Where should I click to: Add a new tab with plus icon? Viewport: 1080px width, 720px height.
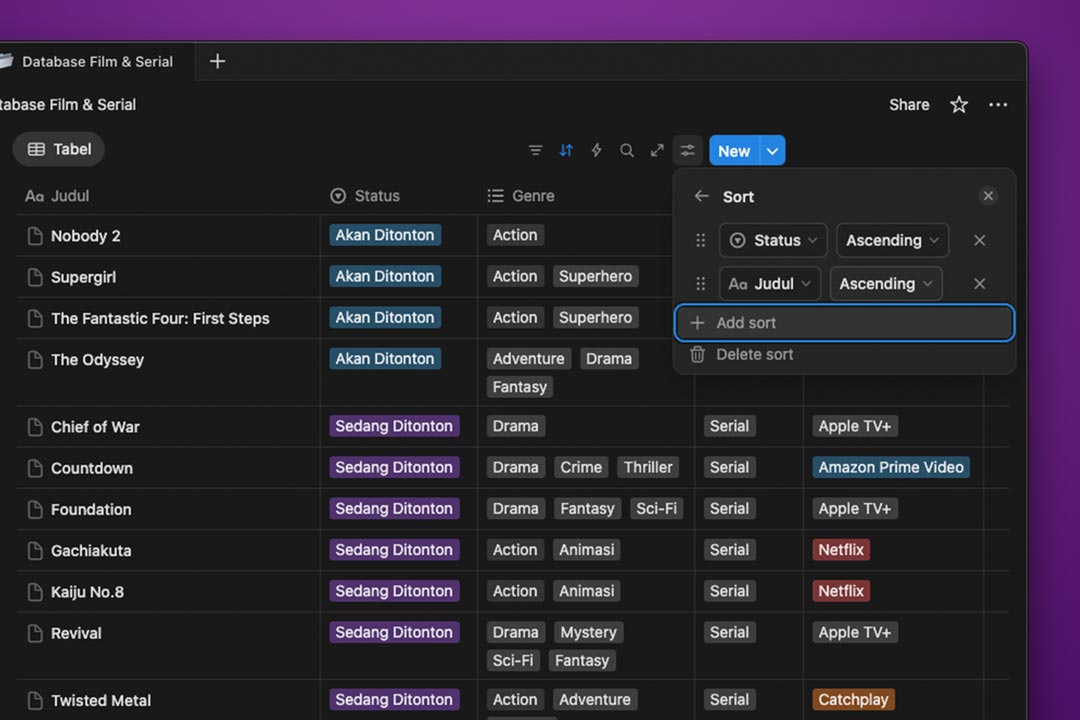tap(217, 61)
